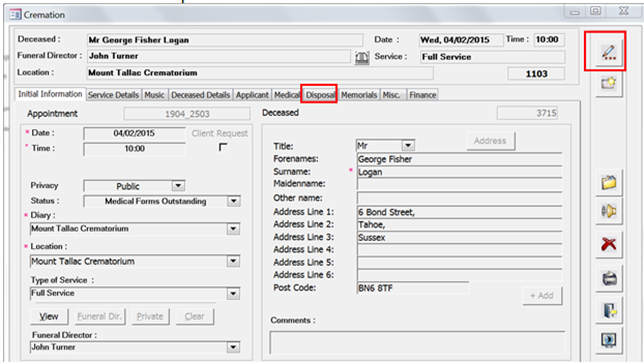Click the speaker sound icon in sidebar
Viewport: 644px width, 364px height.
[x=609, y=211]
